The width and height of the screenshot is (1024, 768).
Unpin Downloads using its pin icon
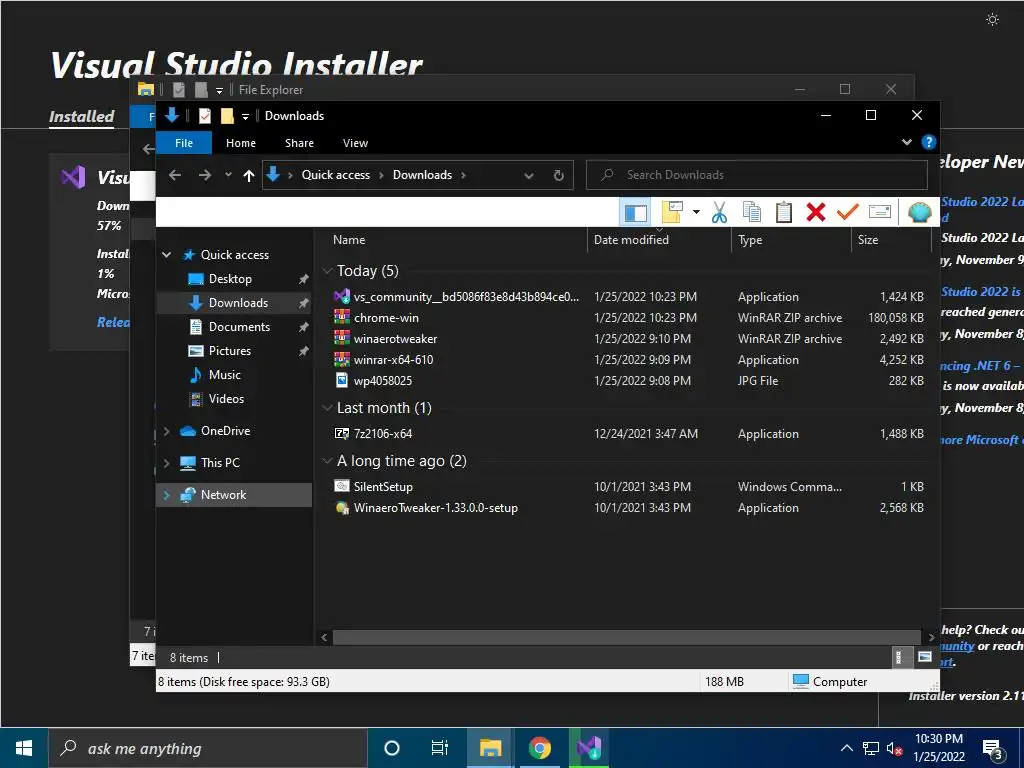click(303, 303)
